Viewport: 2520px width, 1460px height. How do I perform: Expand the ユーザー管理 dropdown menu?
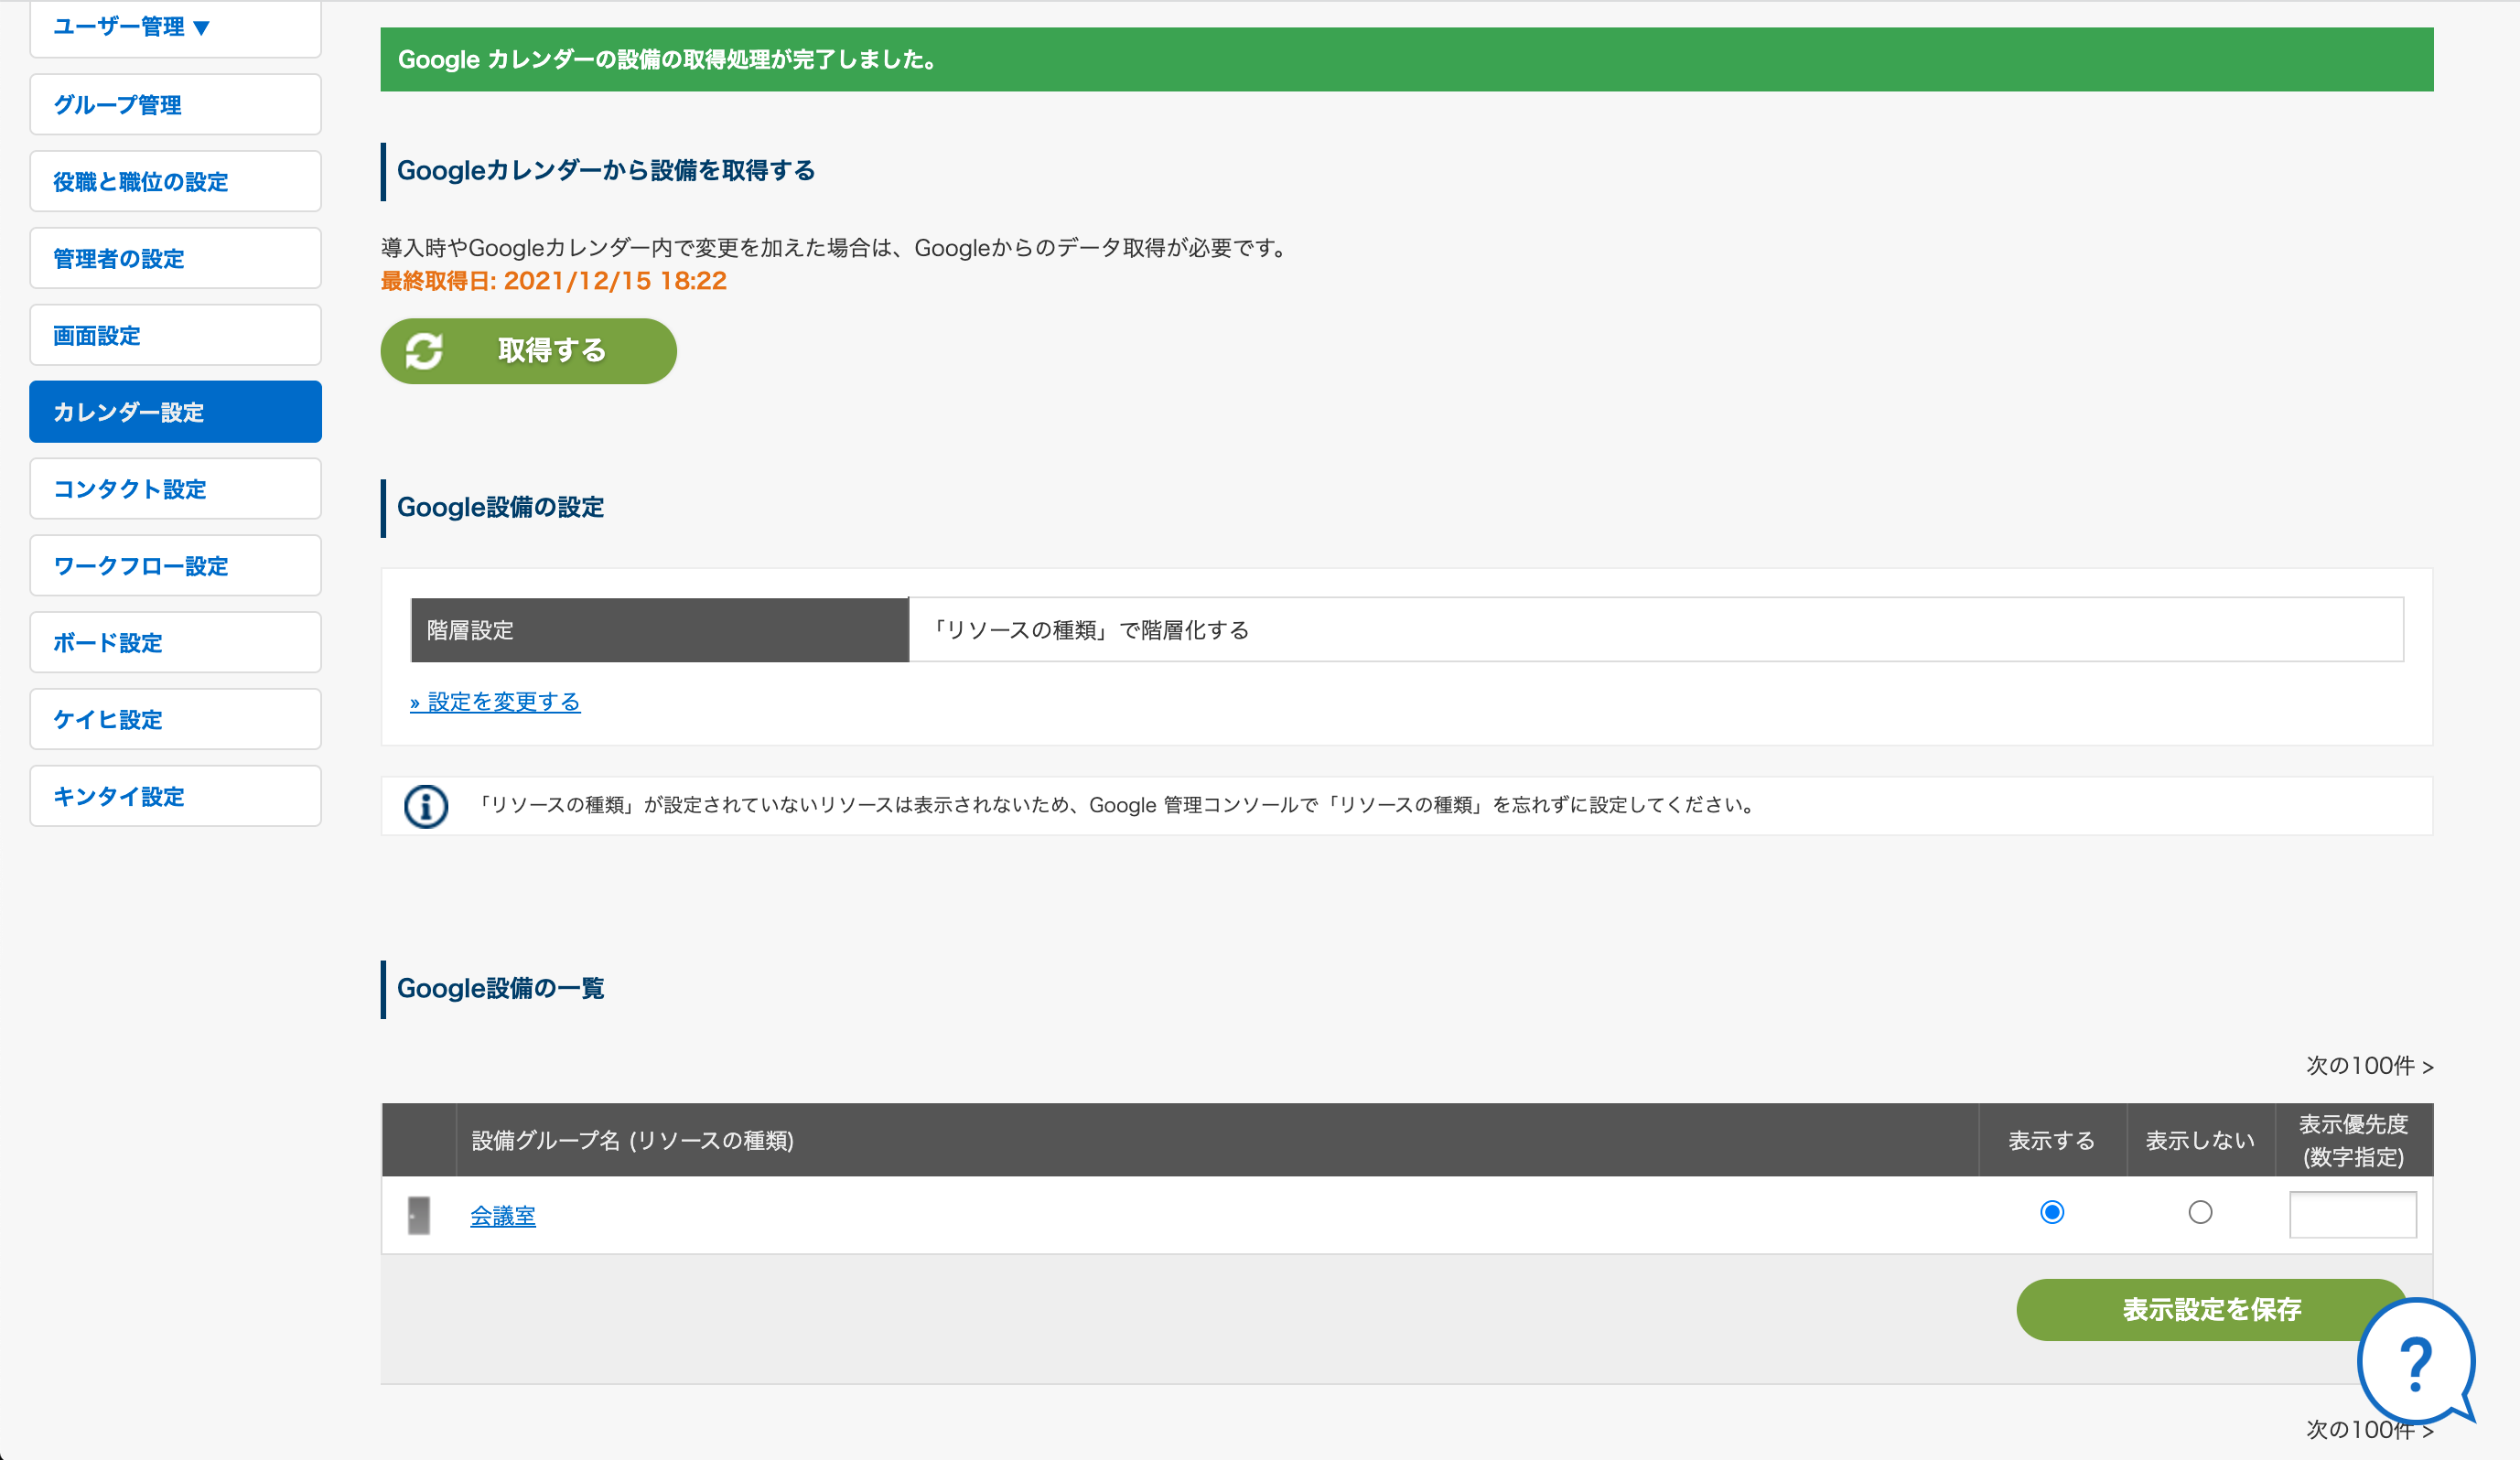175,27
